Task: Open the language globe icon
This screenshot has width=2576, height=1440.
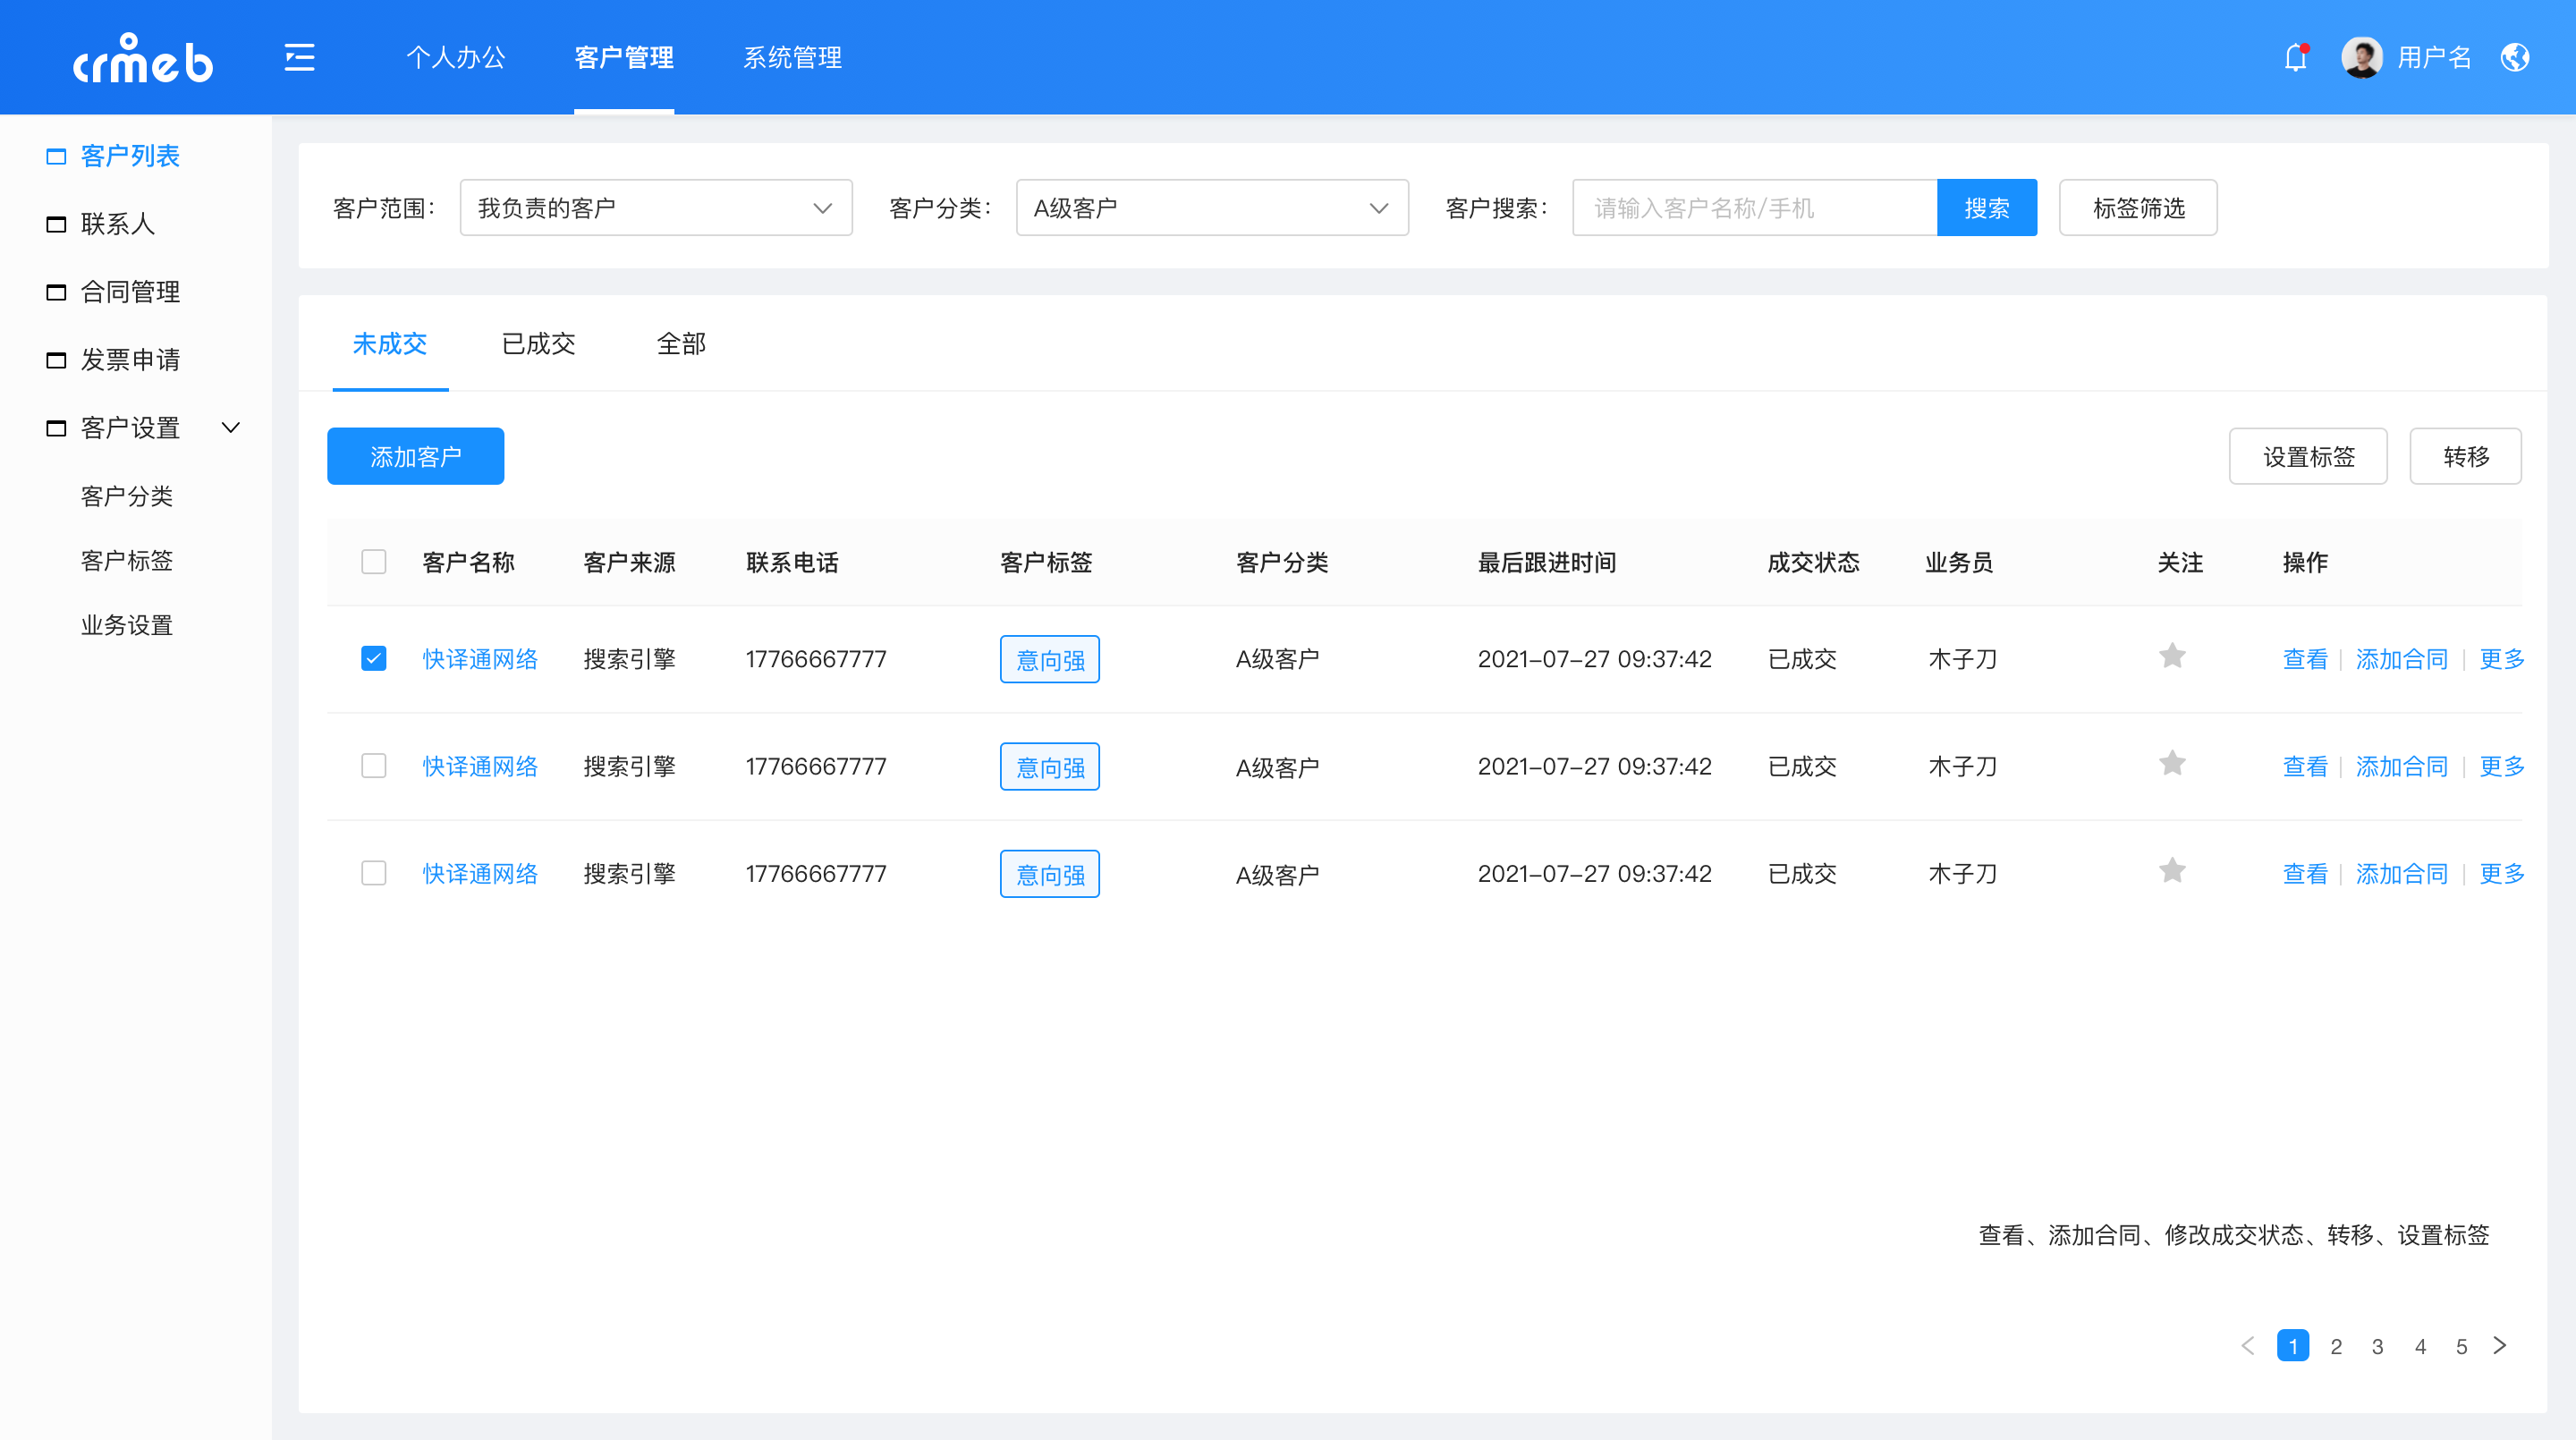Action: [2515, 57]
